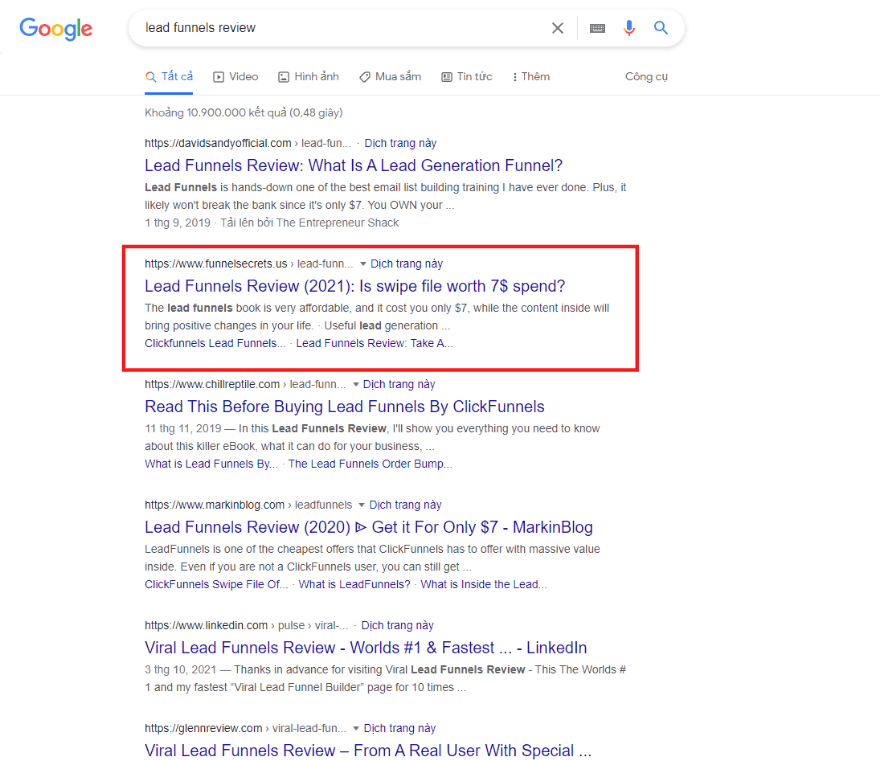Click the https://davidsandyofficial.com URL text
Viewport: 880px width, 760px height.
pyautogui.click(x=218, y=143)
